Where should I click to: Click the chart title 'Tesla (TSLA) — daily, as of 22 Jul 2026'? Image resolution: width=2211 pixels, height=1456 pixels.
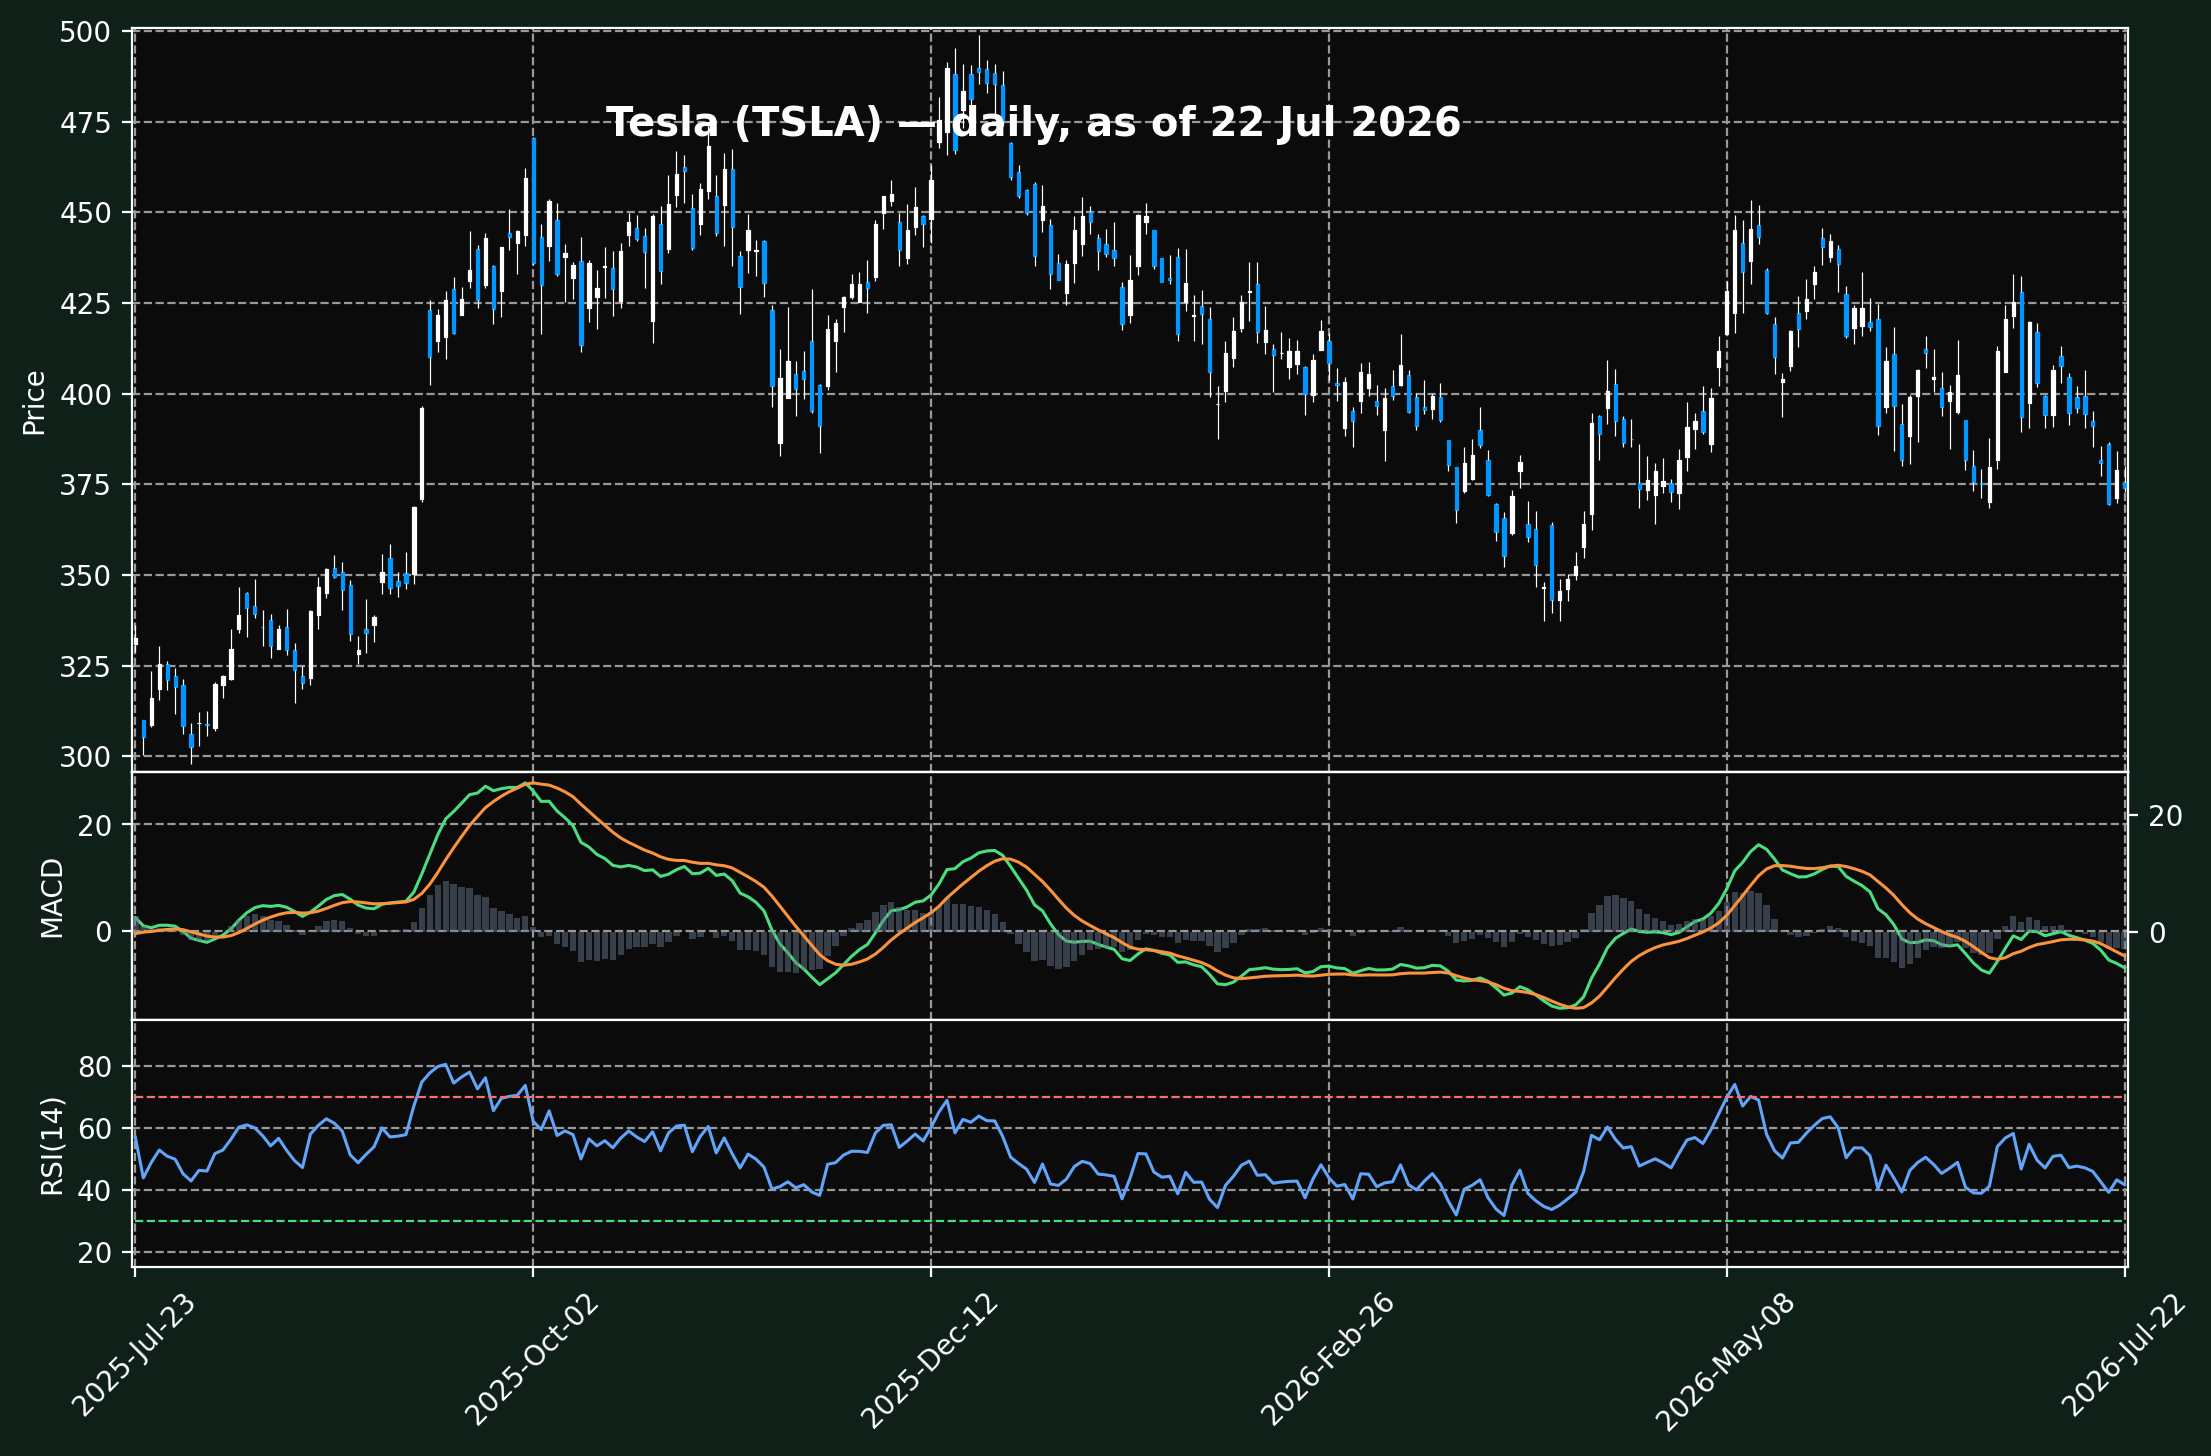click(1033, 122)
